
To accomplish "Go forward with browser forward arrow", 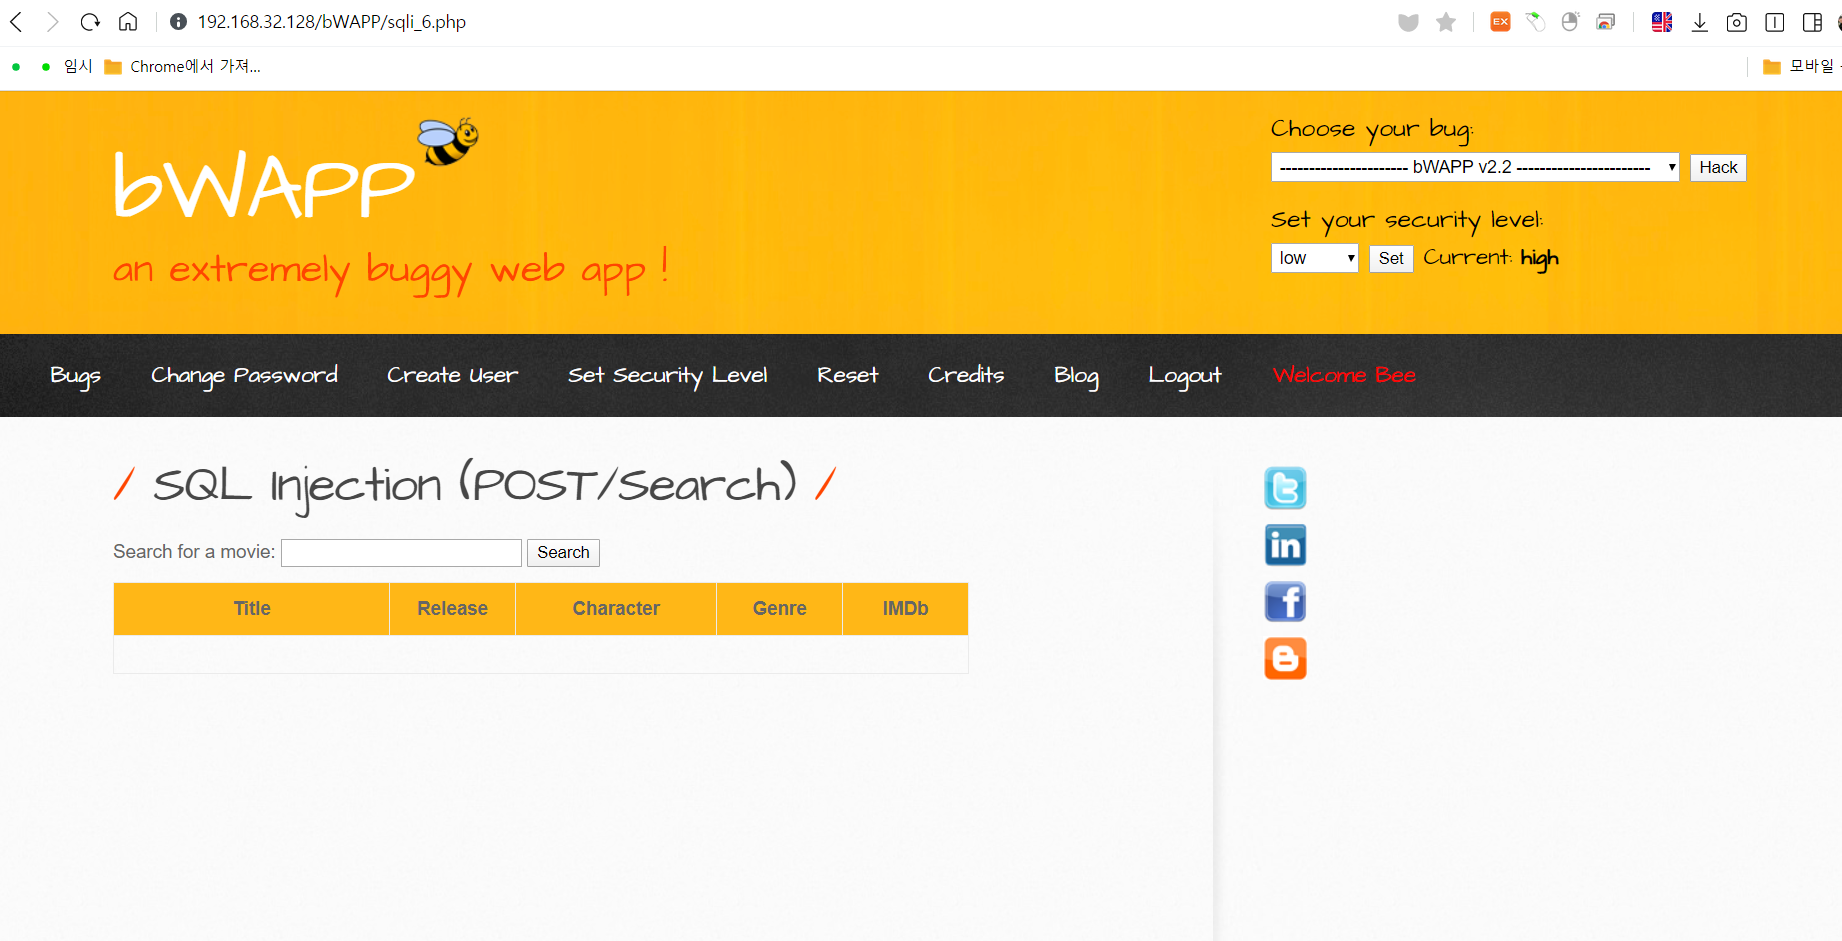I will click(x=52, y=22).
